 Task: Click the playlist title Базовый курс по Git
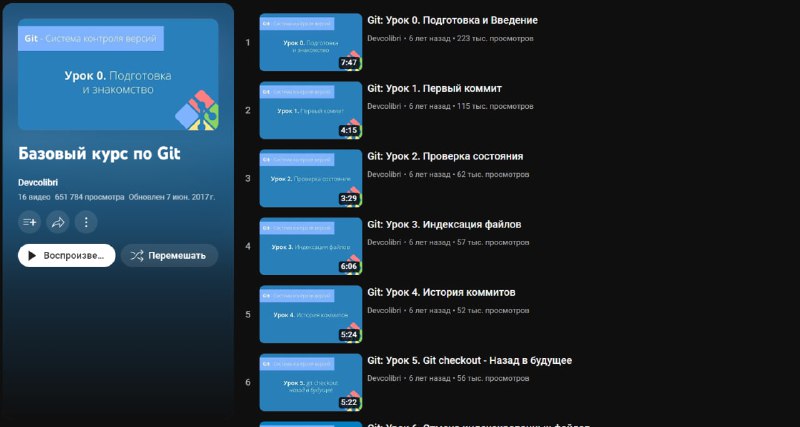[99, 154]
